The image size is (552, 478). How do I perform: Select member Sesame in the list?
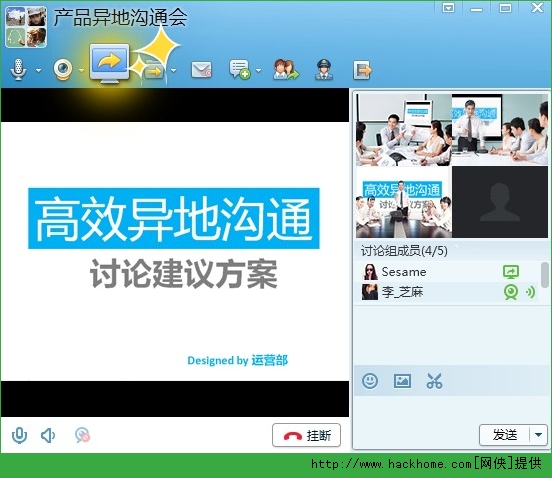tap(446, 272)
